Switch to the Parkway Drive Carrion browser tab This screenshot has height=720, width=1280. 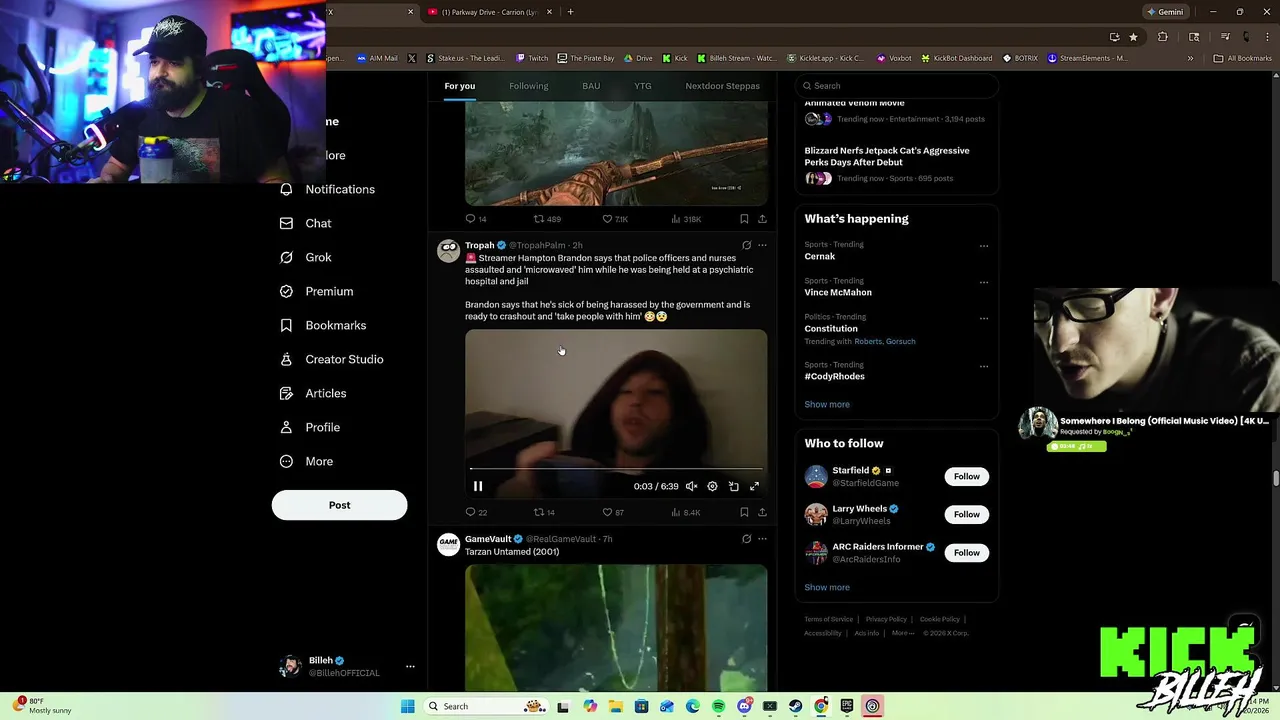point(488,12)
